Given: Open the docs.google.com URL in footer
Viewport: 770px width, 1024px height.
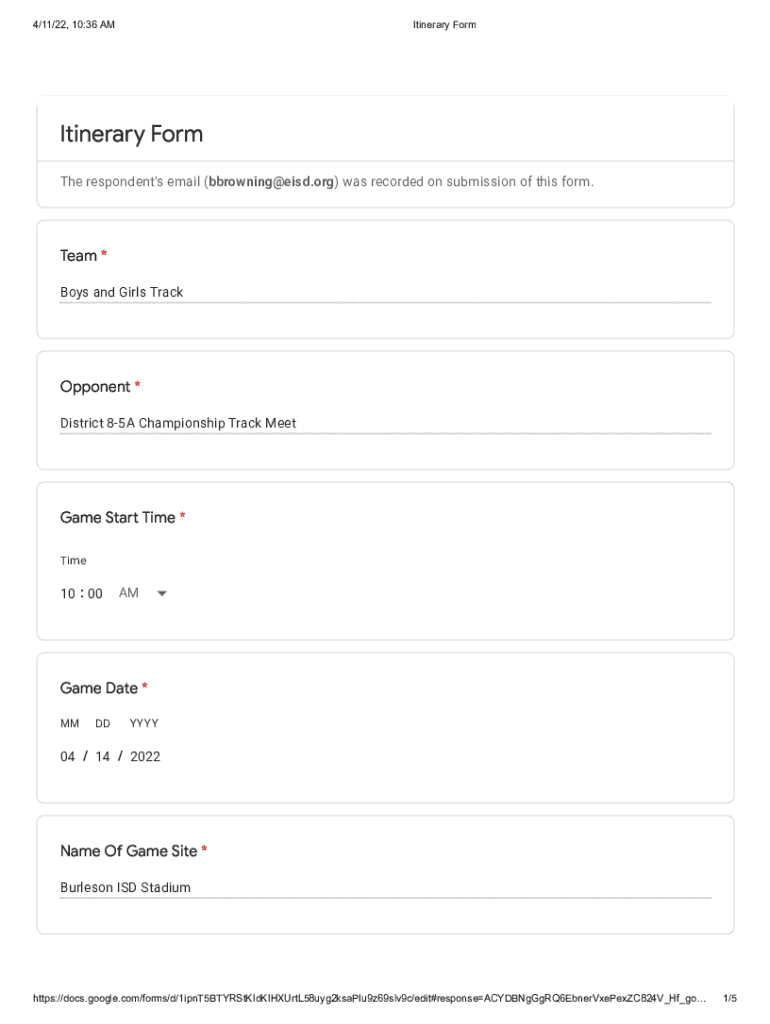Looking at the screenshot, I should [370, 999].
